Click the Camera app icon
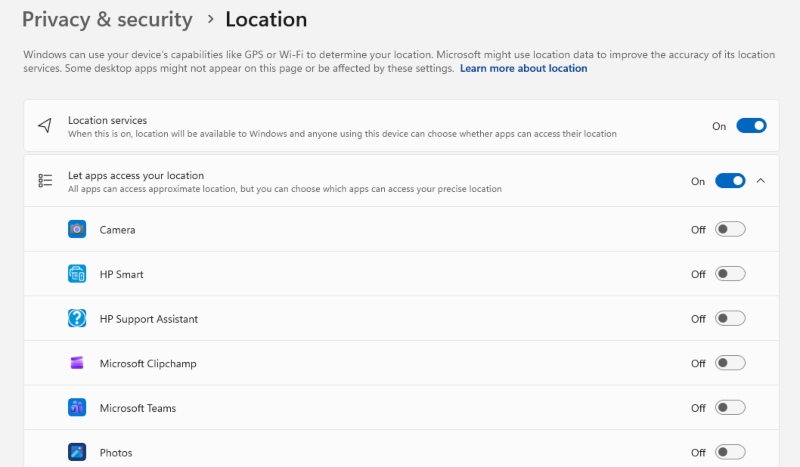 77,230
